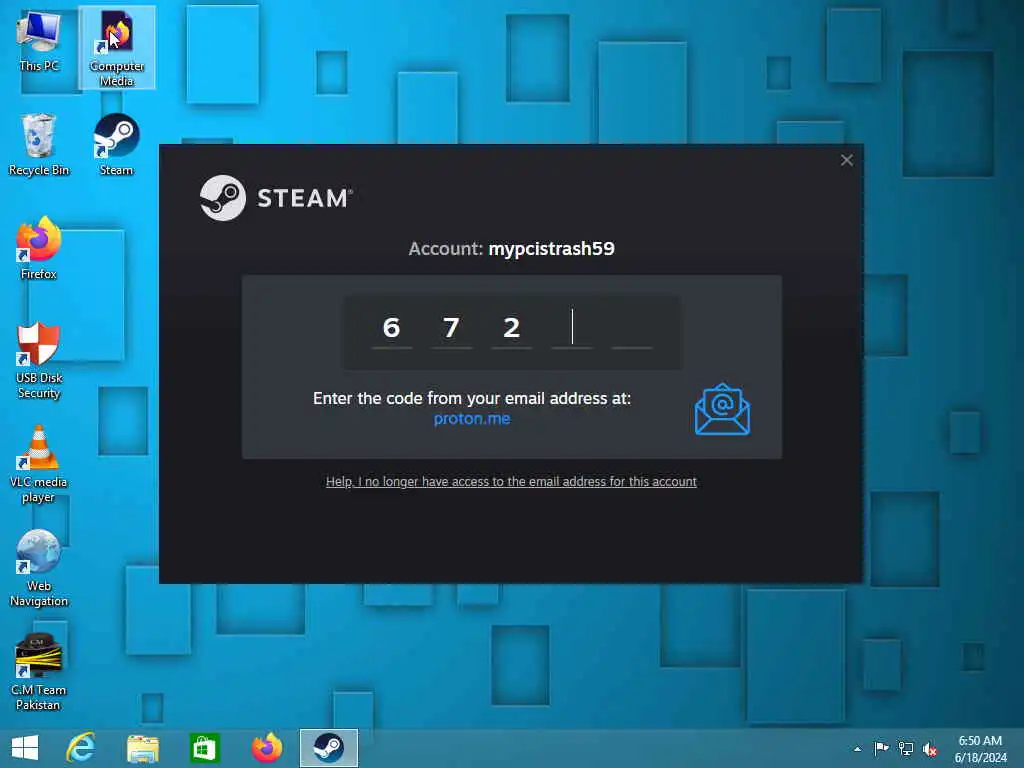This screenshot has width=1024, height=768.
Task: Select the VLC media player shortcut
Action: click(39, 464)
